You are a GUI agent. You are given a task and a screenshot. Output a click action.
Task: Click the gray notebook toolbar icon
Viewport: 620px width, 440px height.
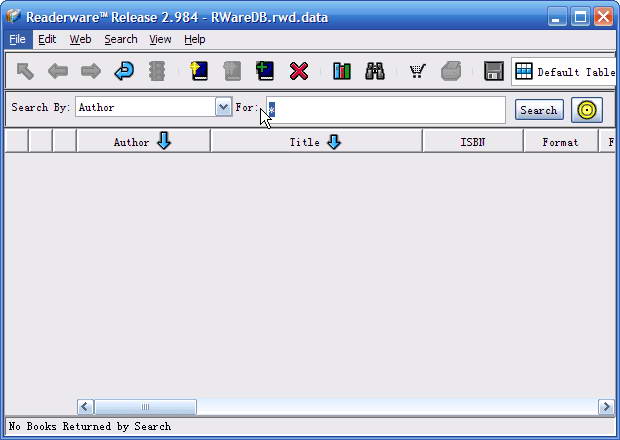click(157, 72)
